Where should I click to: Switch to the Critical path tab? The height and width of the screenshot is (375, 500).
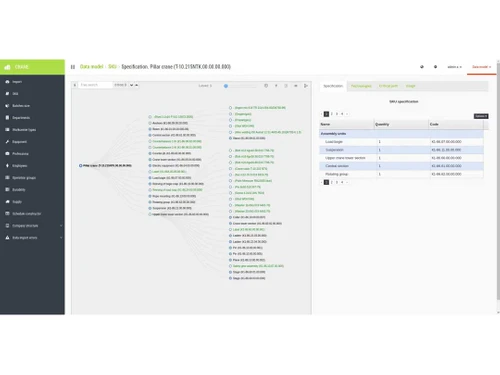pyautogui.click(x=388, y=86)
